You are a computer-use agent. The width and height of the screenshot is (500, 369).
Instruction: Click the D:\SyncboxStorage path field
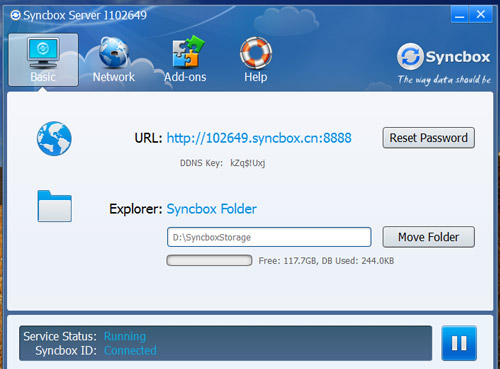tap(269, 237)
